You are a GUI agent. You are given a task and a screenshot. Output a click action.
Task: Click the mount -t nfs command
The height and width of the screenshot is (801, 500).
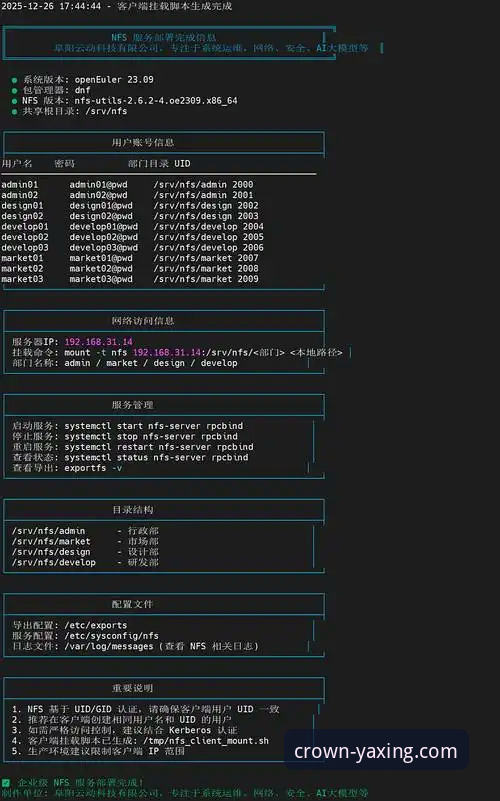coord(203,352)
